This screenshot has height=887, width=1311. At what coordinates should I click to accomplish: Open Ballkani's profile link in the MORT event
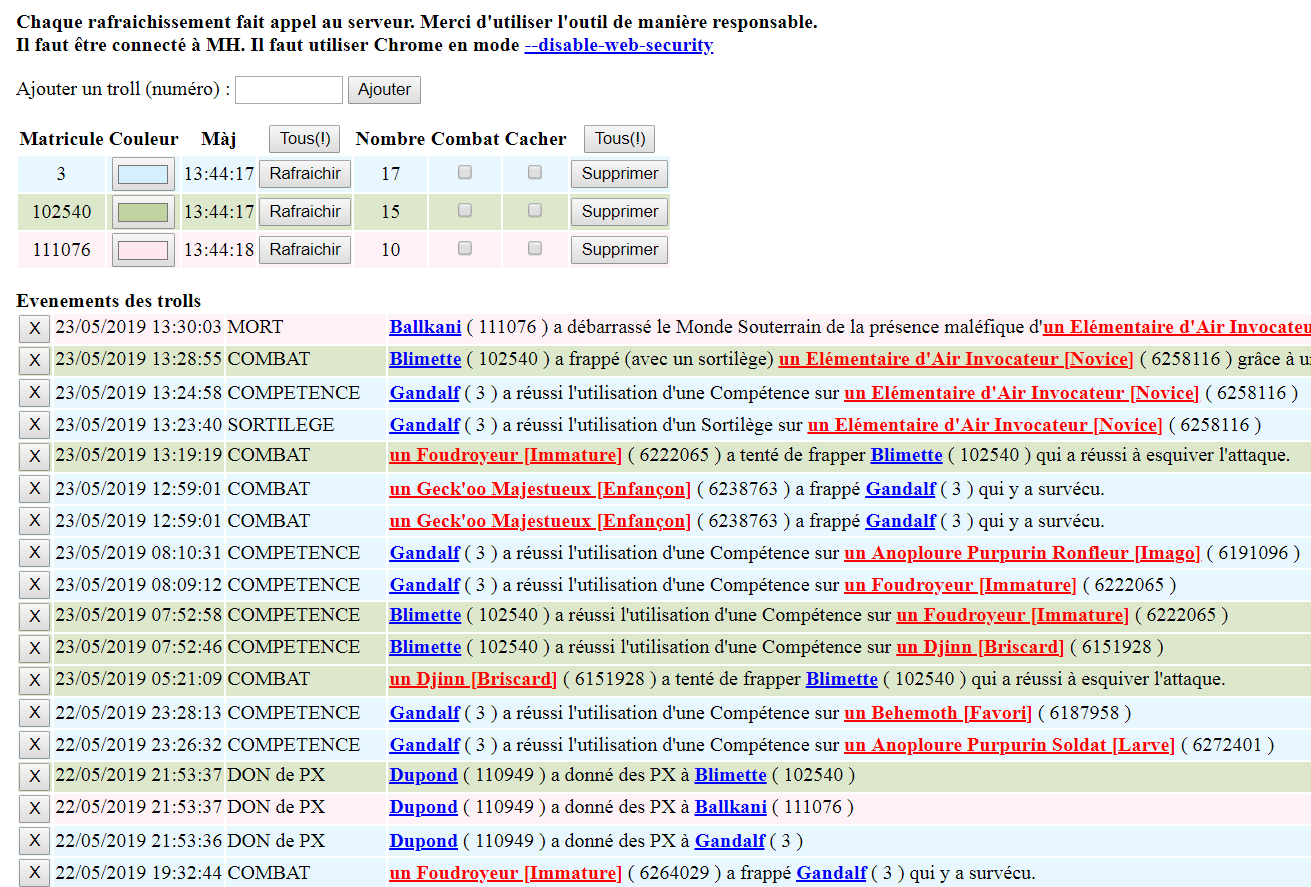click(x=425, y=327)
